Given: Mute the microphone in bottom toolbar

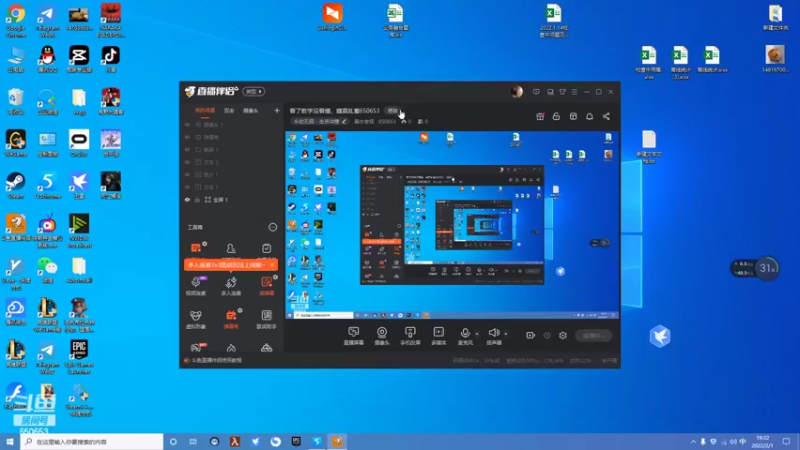Looking at the screenshot, I should 465,336.
